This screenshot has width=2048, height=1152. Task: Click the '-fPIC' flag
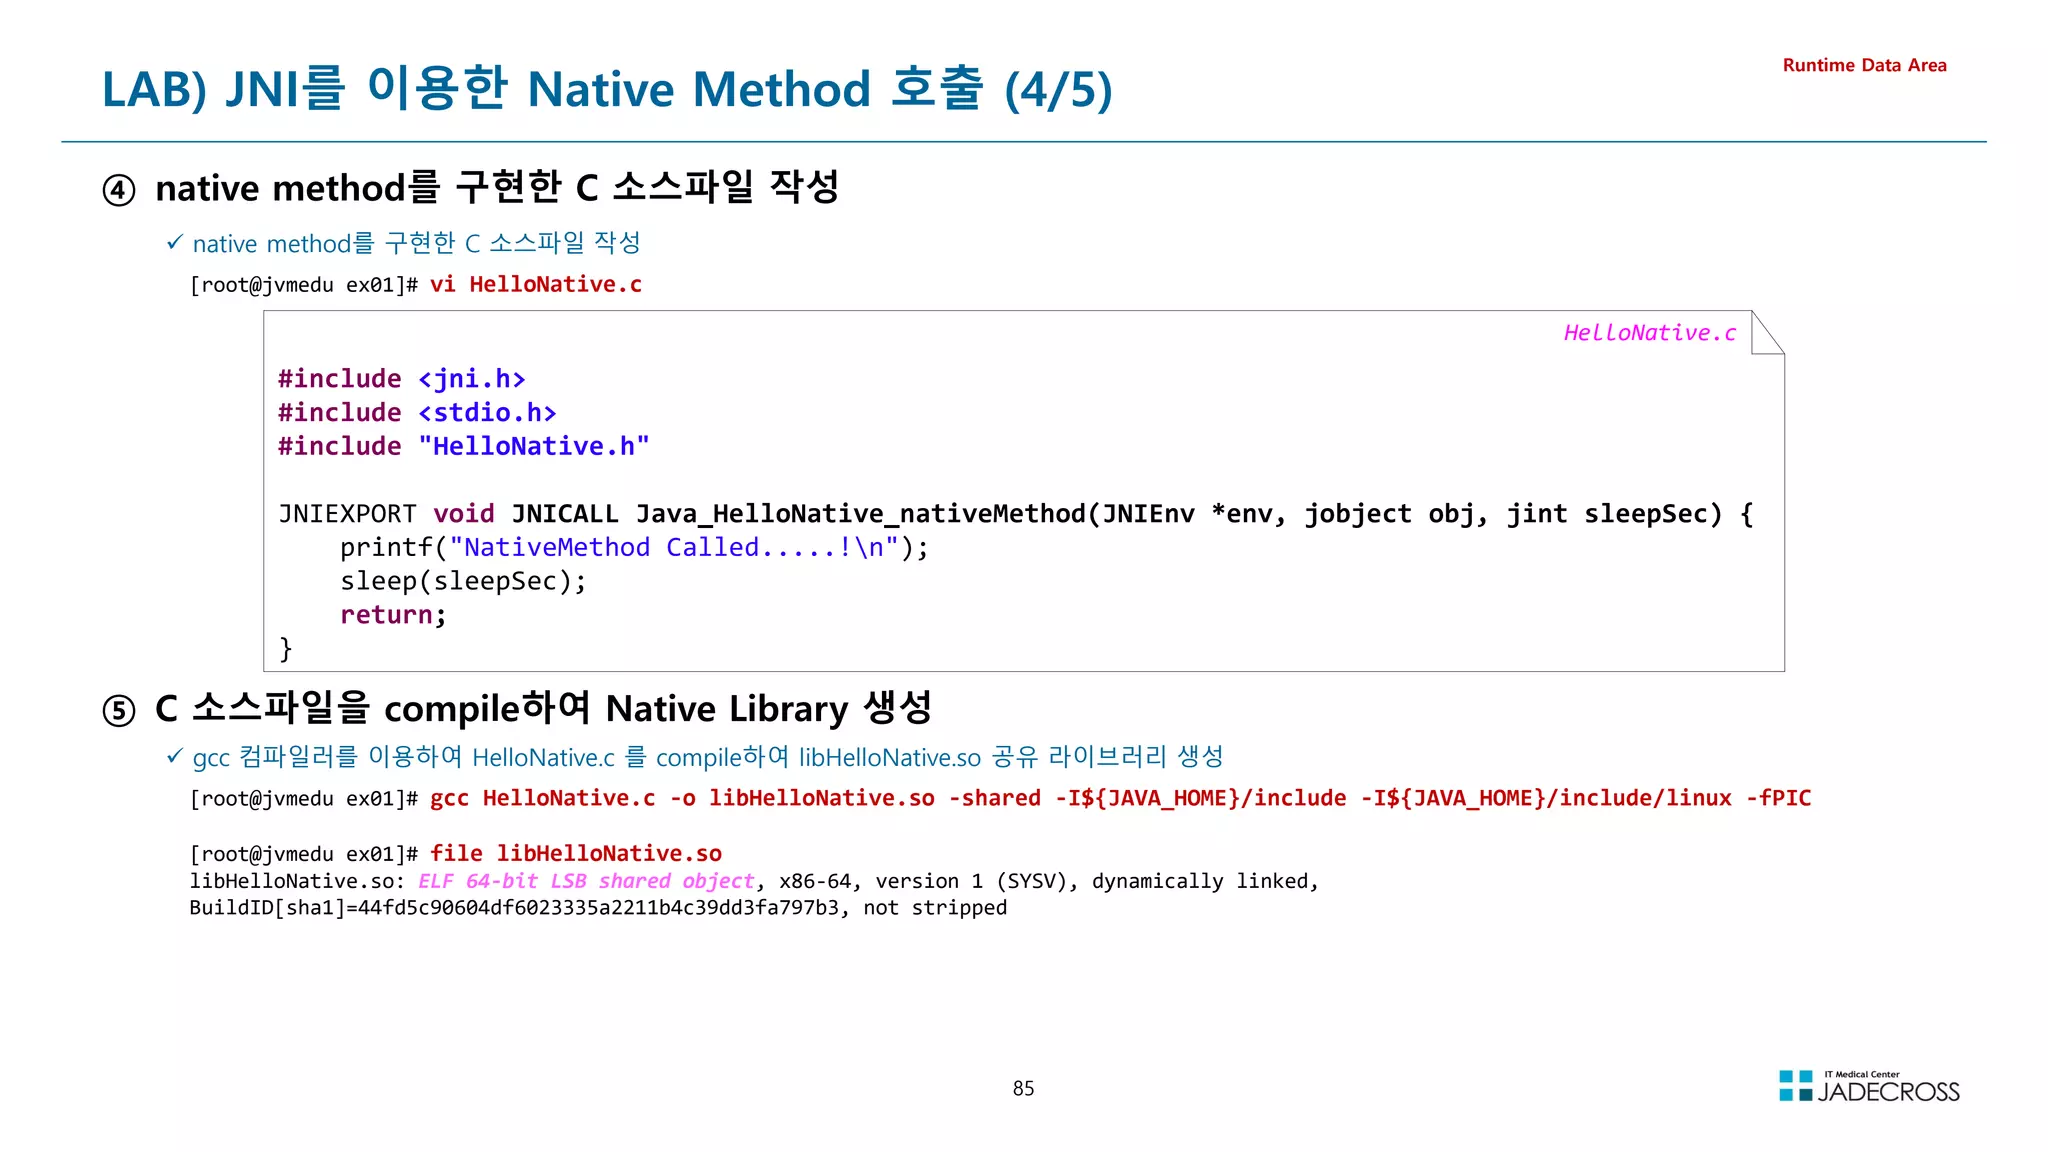[1779, 798]
